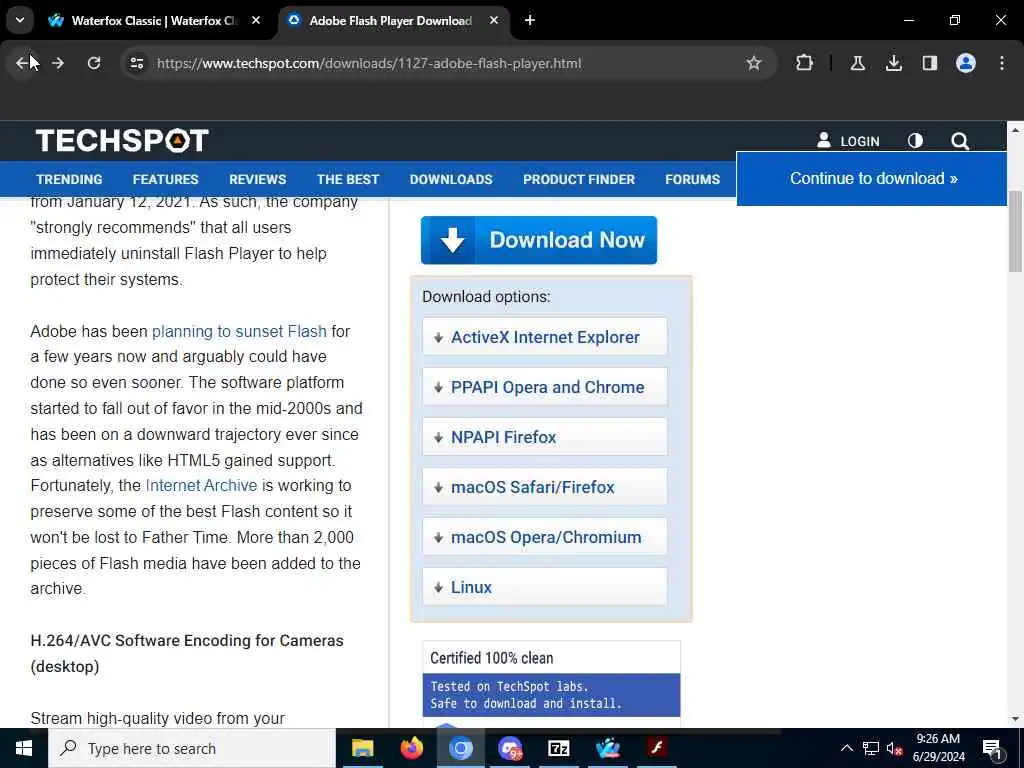This screenshot has height=768, width=1024.
Task: Choose the Linux download option
Action: point(545,586)
